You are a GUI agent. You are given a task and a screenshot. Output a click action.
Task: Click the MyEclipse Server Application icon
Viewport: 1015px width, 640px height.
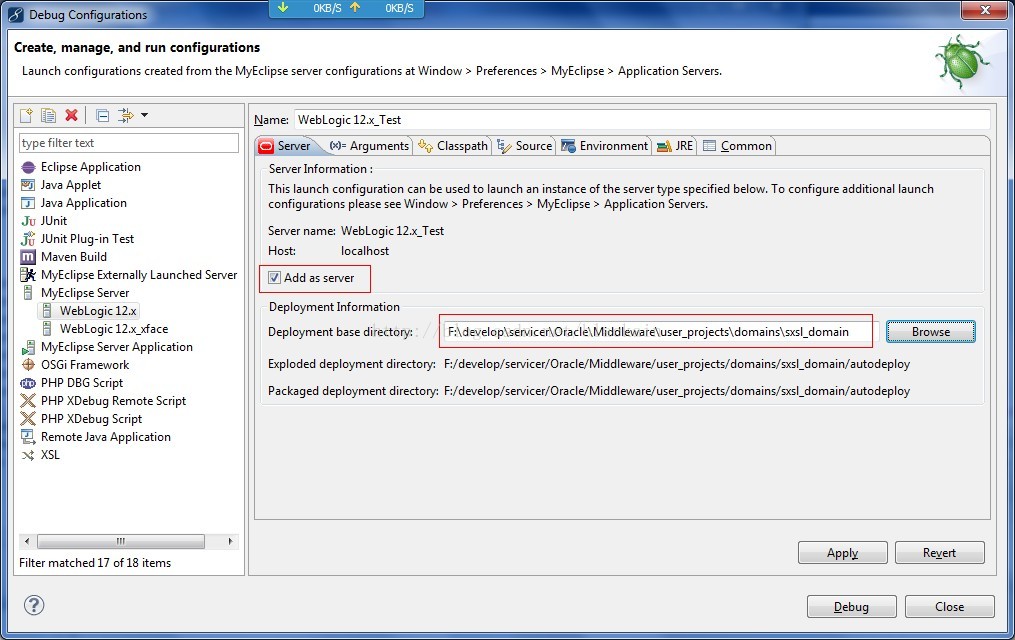pyautogui.click(x=28, y=347)
